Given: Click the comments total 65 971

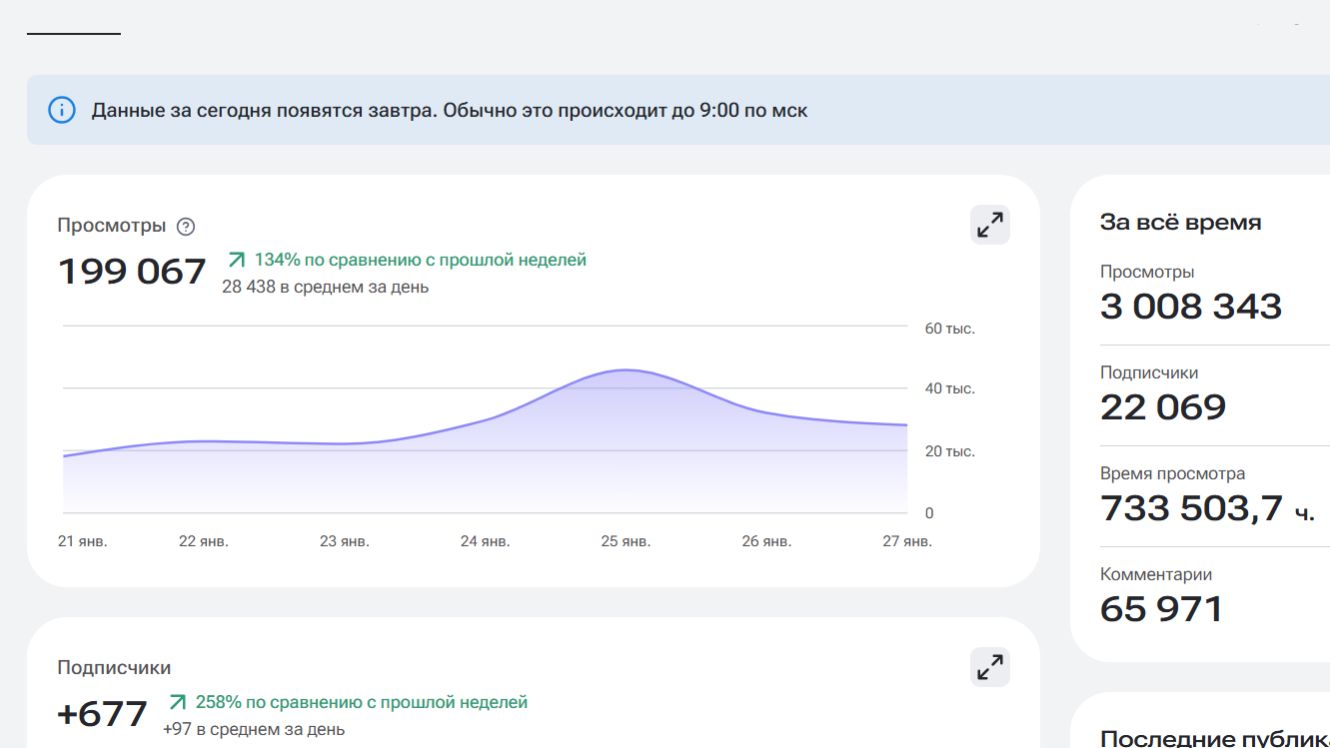Looking at the screenshot, I should click(x=1161, y=609).
